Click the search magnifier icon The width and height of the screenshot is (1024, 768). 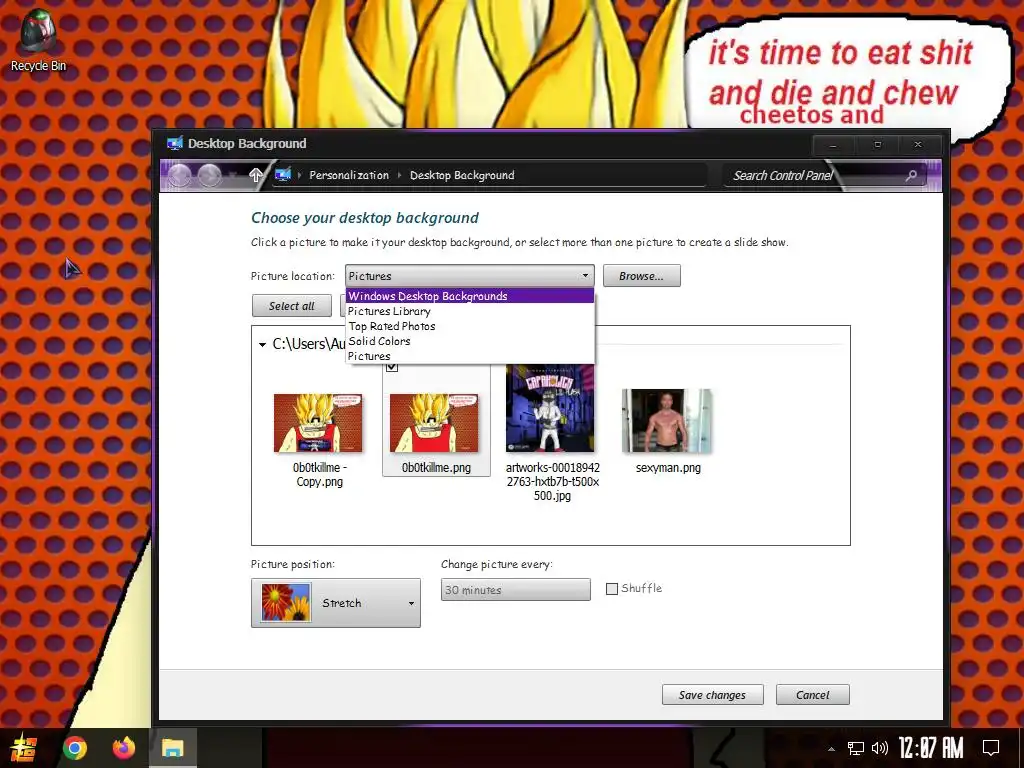(x=912, y=175)
